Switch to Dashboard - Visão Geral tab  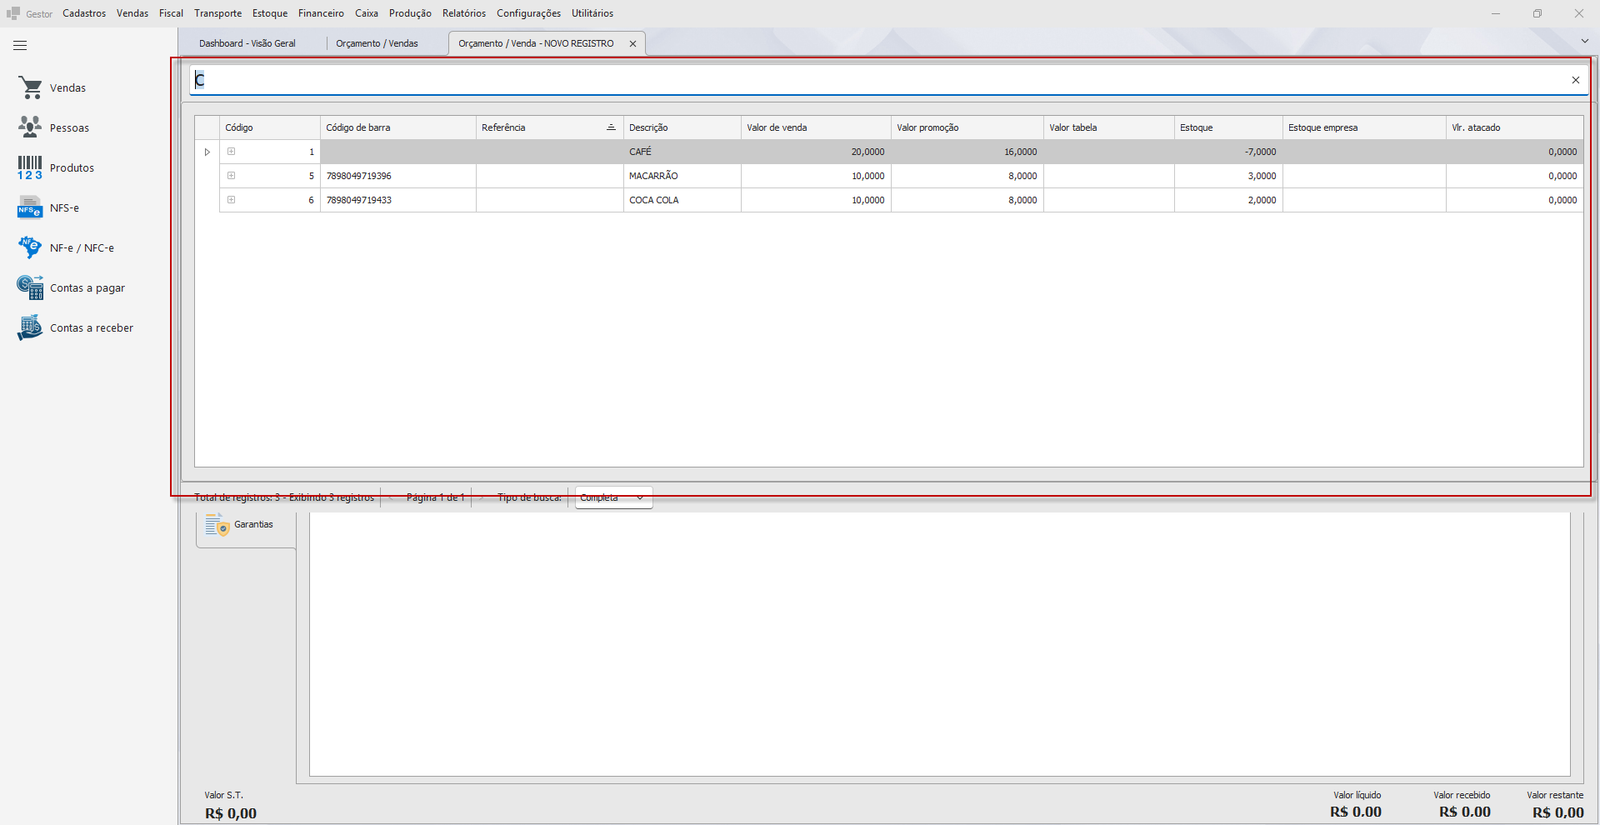point(247,44)
